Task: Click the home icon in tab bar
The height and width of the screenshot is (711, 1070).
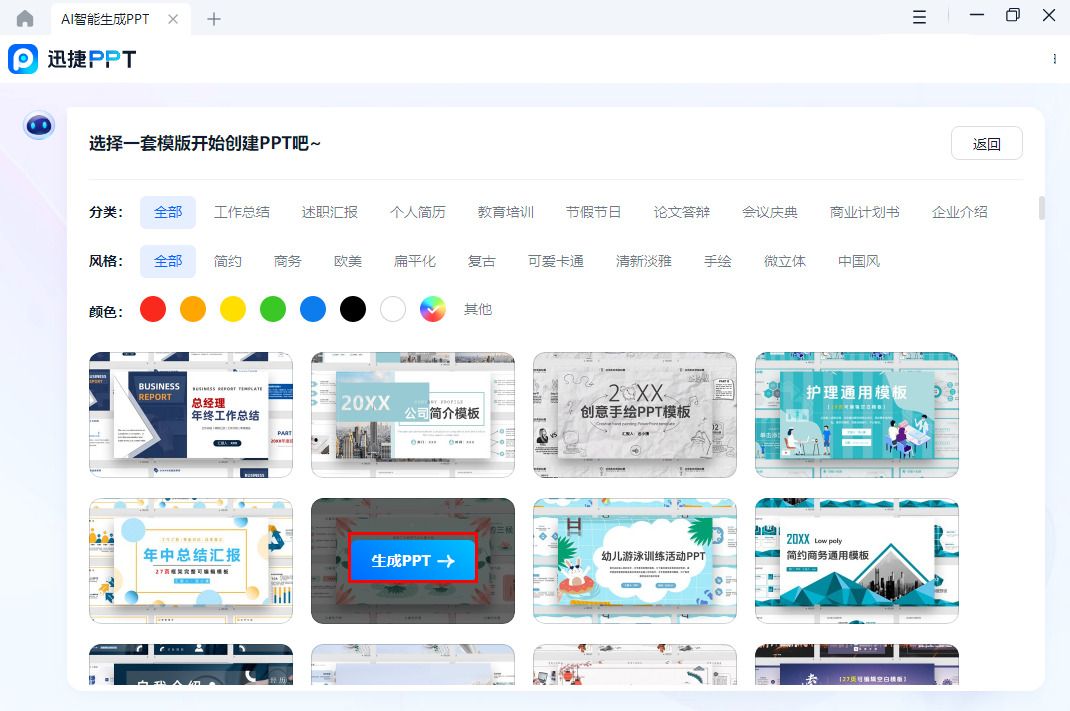Action: 25,18
